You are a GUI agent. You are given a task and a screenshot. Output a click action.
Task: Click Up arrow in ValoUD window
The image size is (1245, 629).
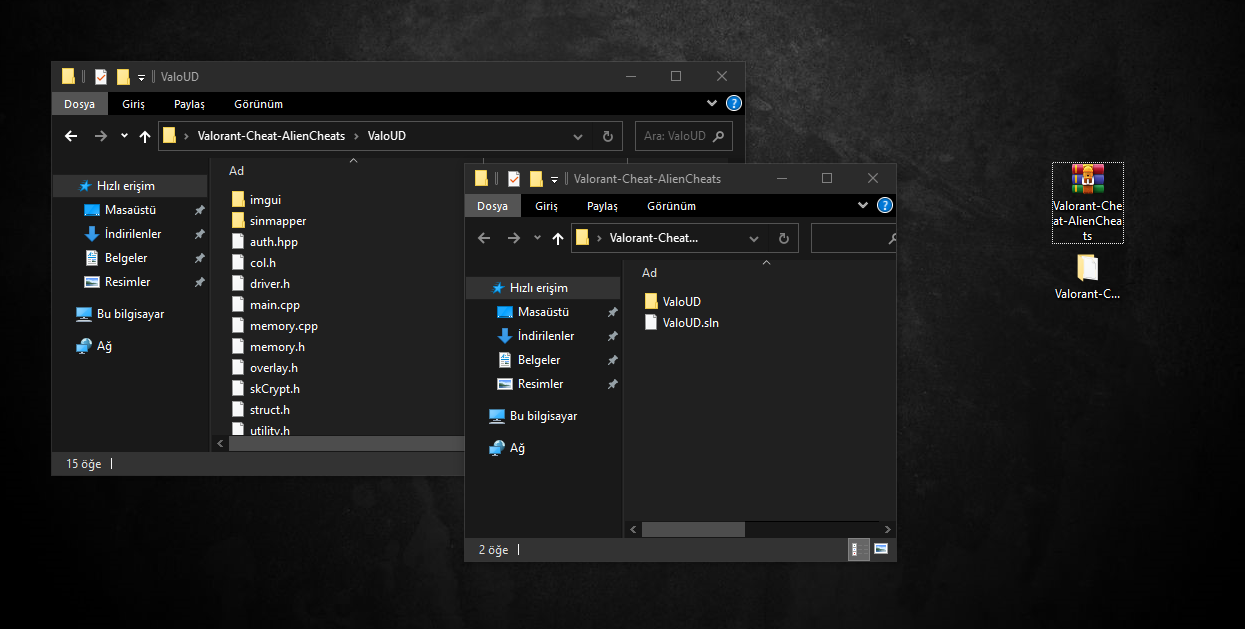coord(145,136)
